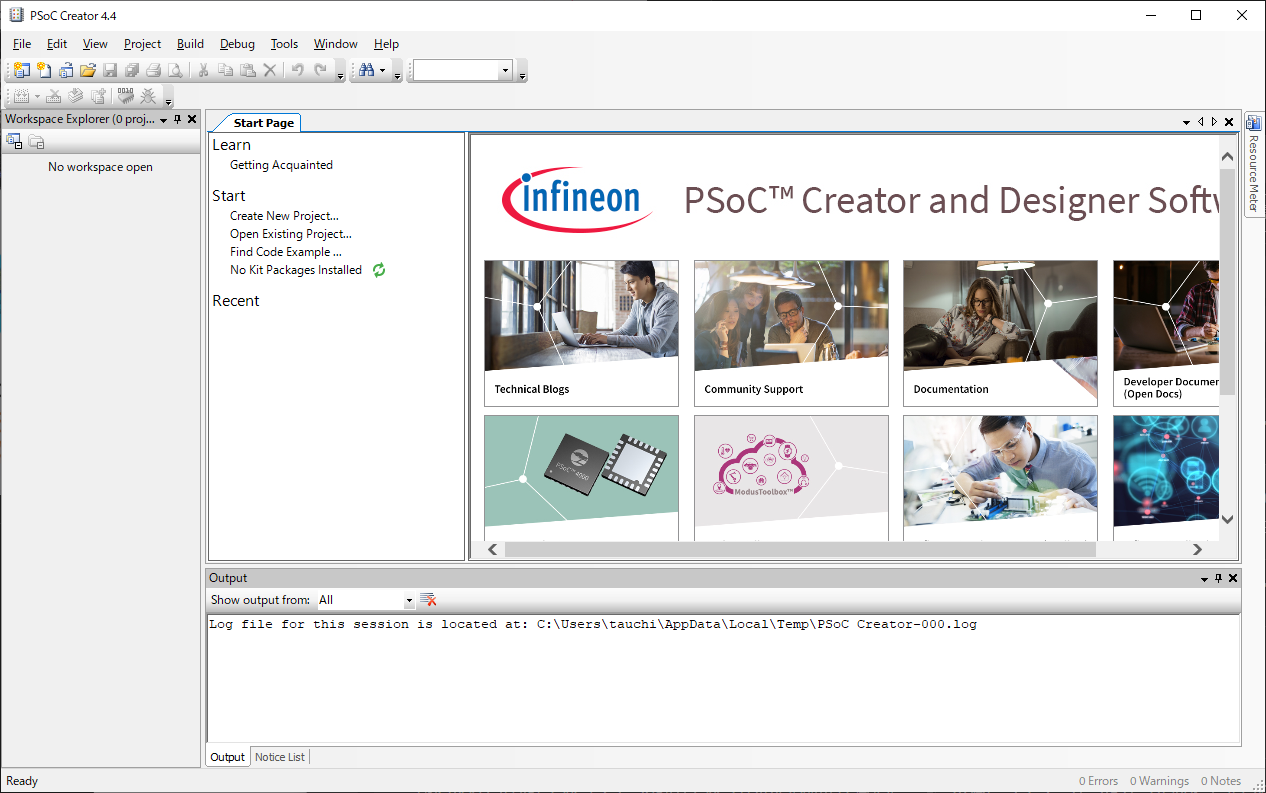Open the Technical Blogs card
Screen dimensions: 1266x793
point(581,333)
